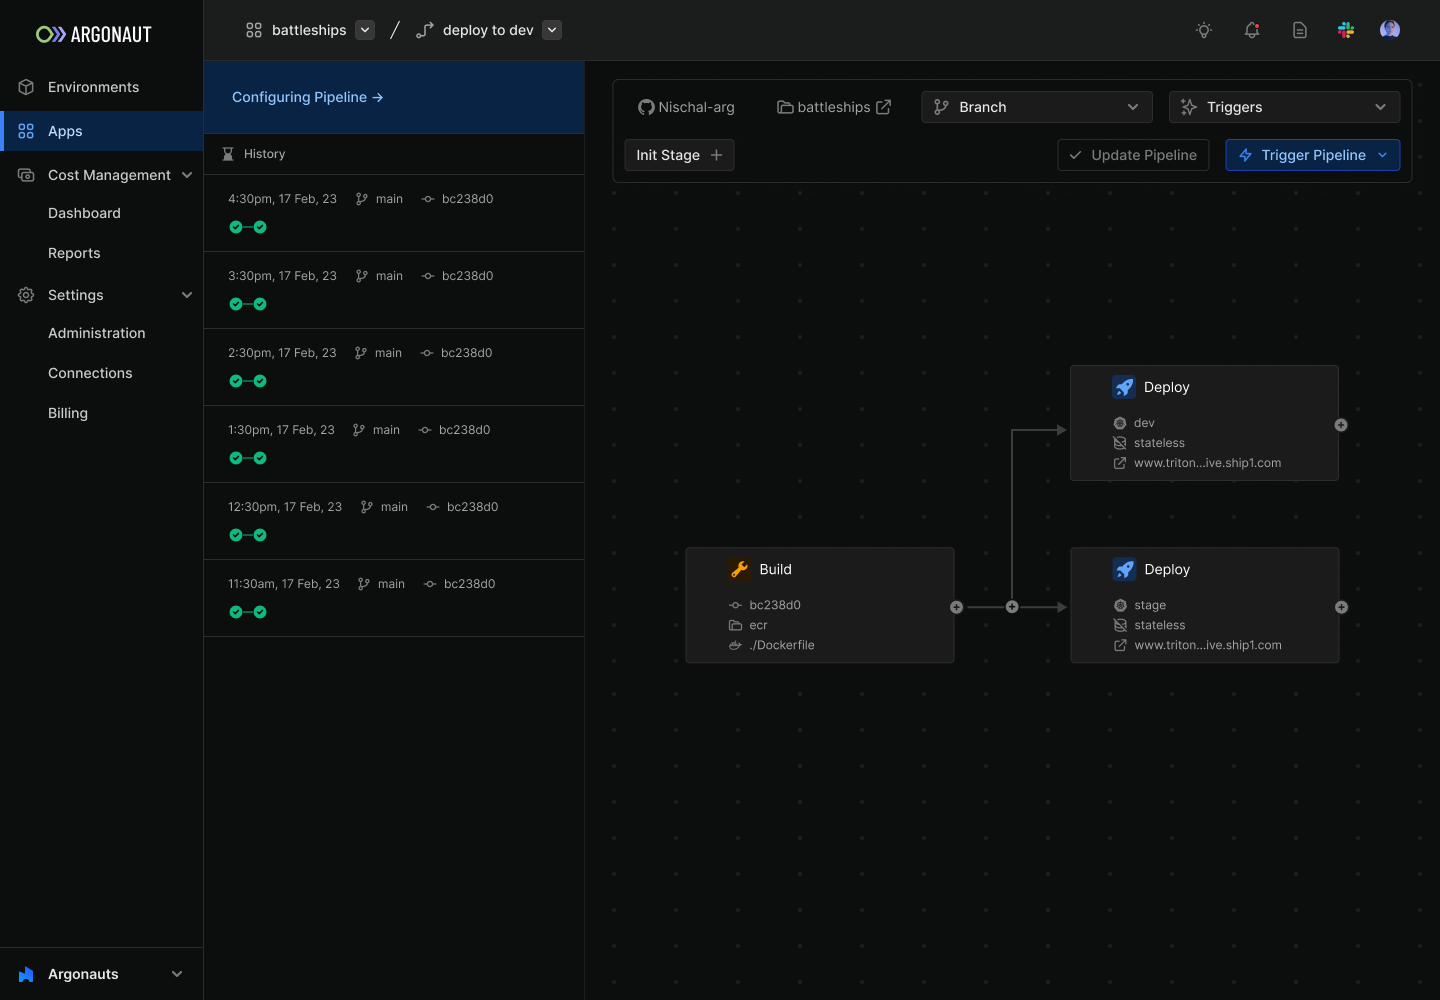Open the deploy to dev pipeline selector

tap(551, 29)
